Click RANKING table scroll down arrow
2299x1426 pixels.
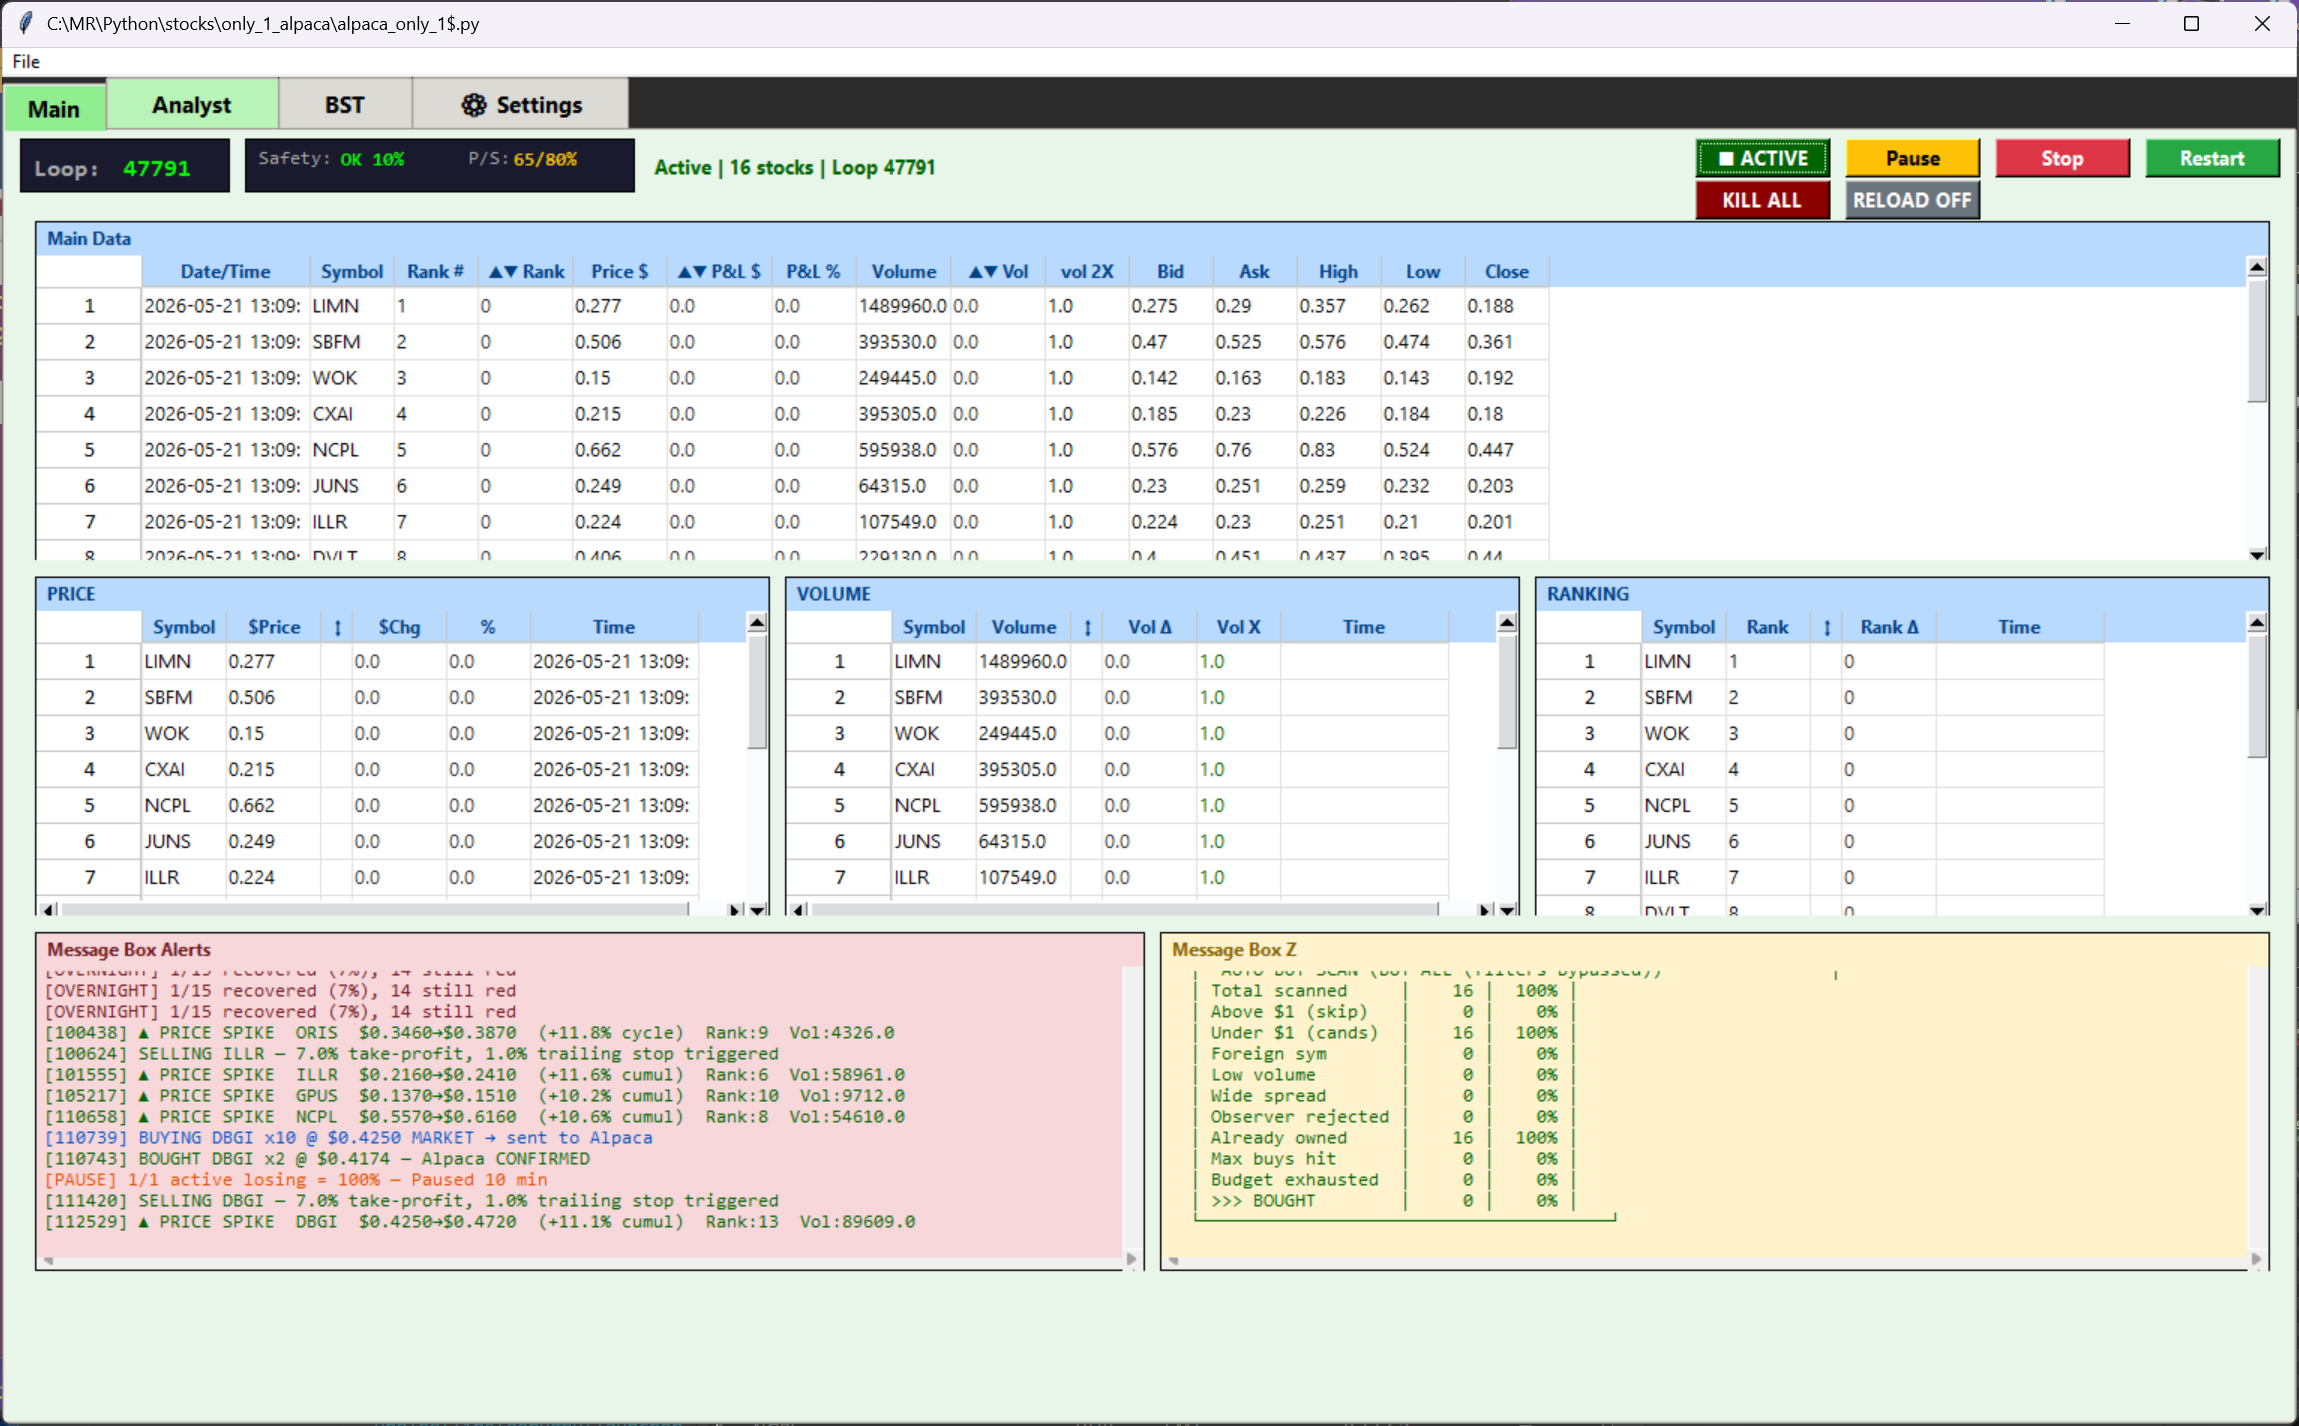point(2256,909)
